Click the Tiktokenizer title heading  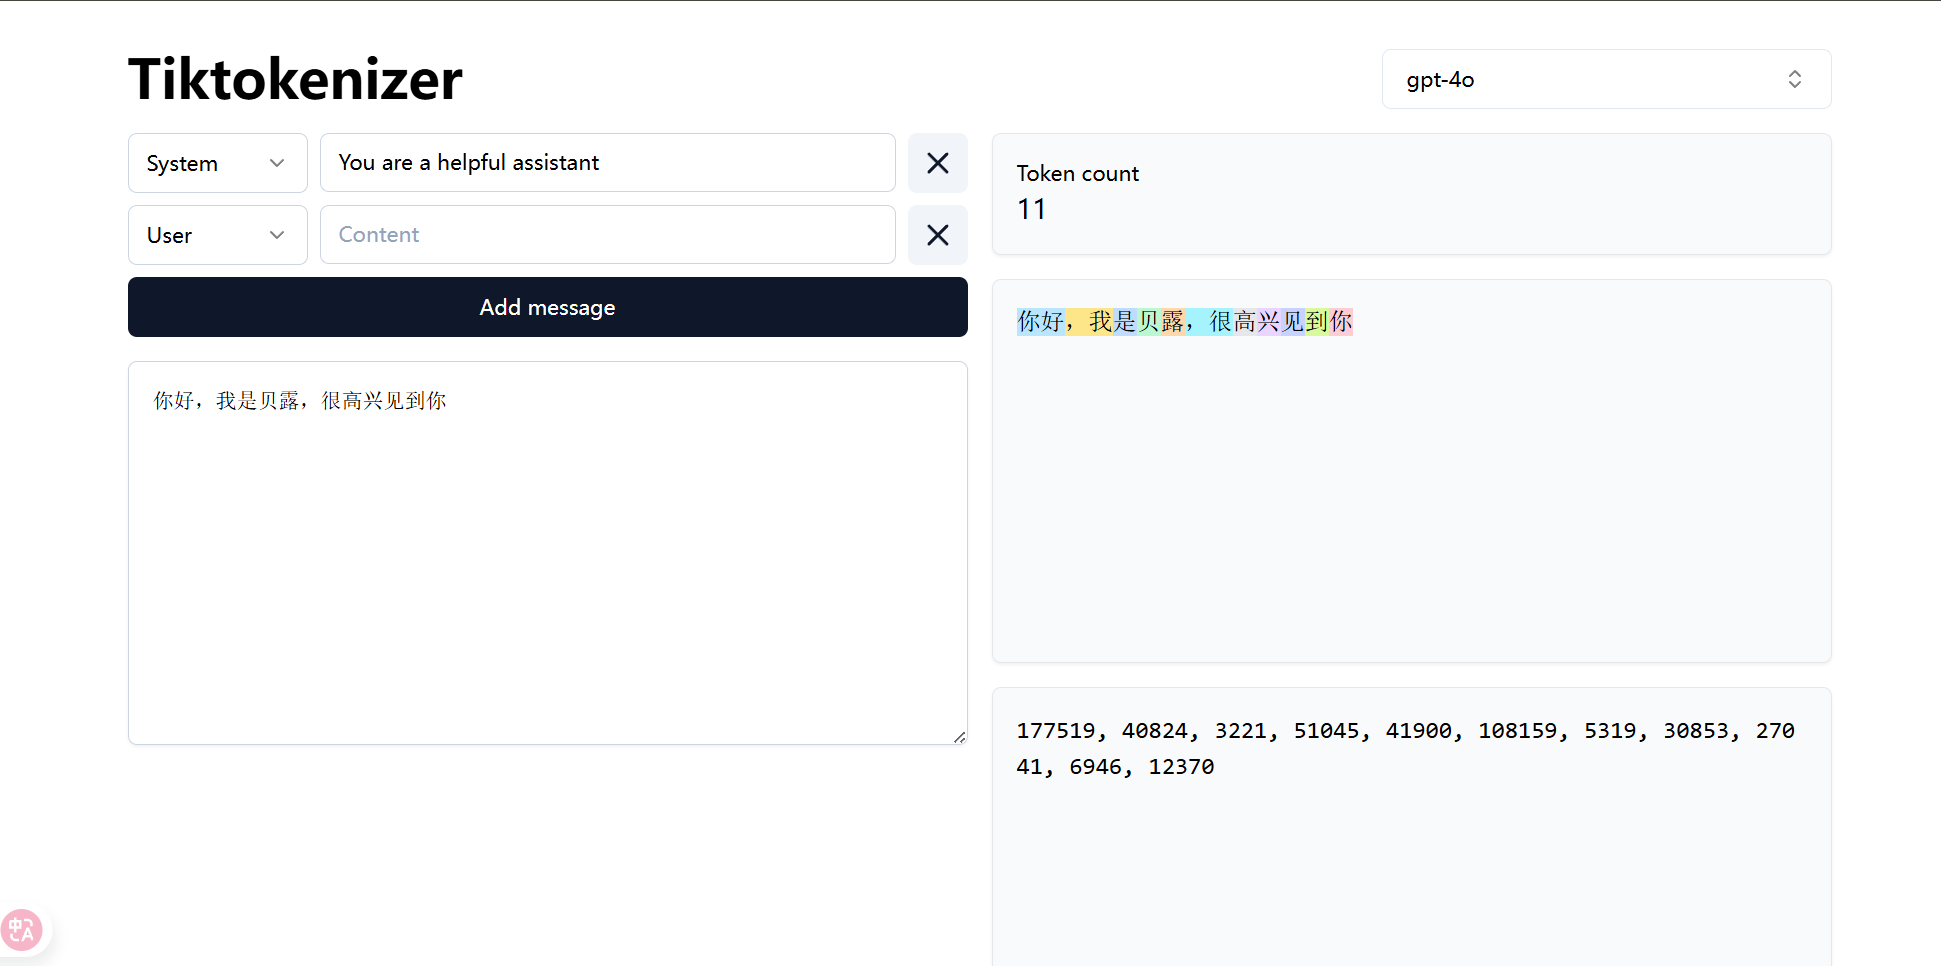295,79
